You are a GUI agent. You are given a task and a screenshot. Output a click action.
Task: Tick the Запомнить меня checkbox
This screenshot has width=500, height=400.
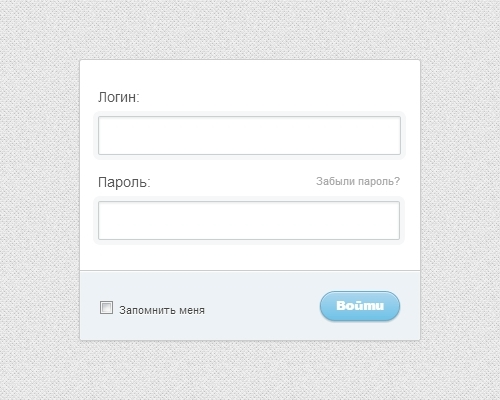pos(106,307)
